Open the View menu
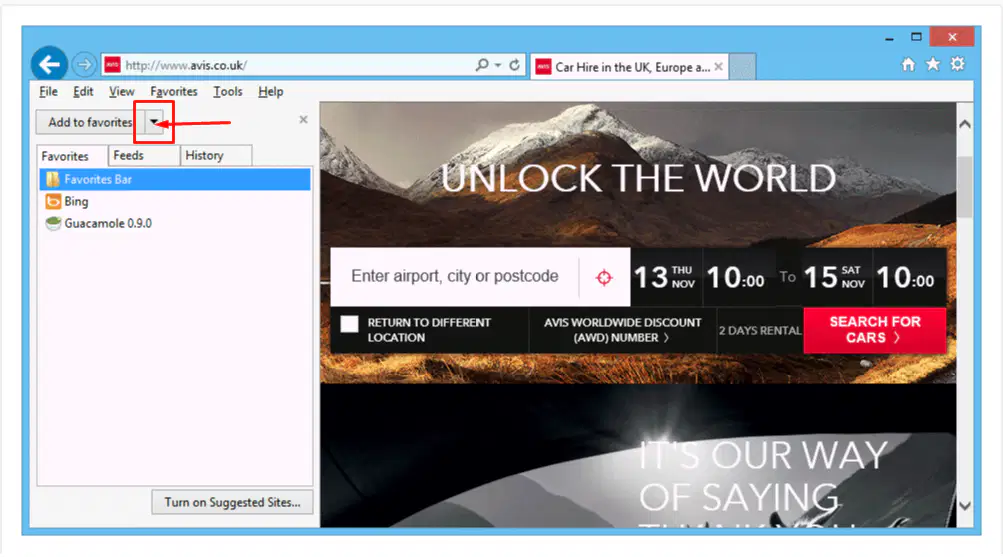The width and height of the screenshot is (1003, 557). tap(121, 91)
